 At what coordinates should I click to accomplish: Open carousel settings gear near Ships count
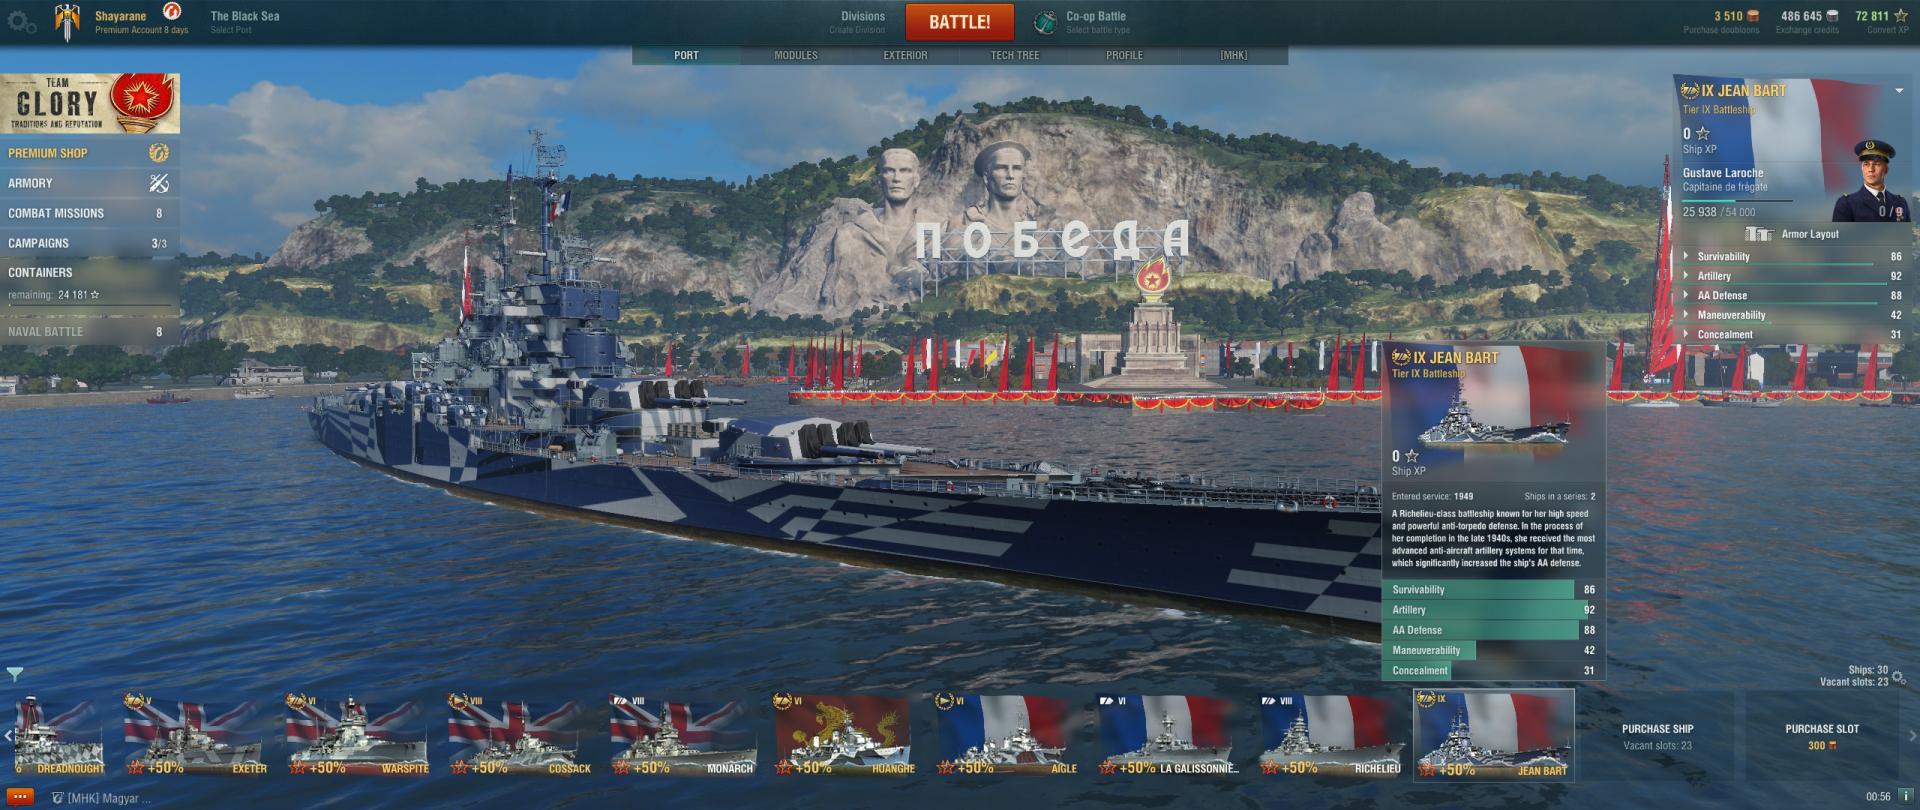coord(1899,677)
